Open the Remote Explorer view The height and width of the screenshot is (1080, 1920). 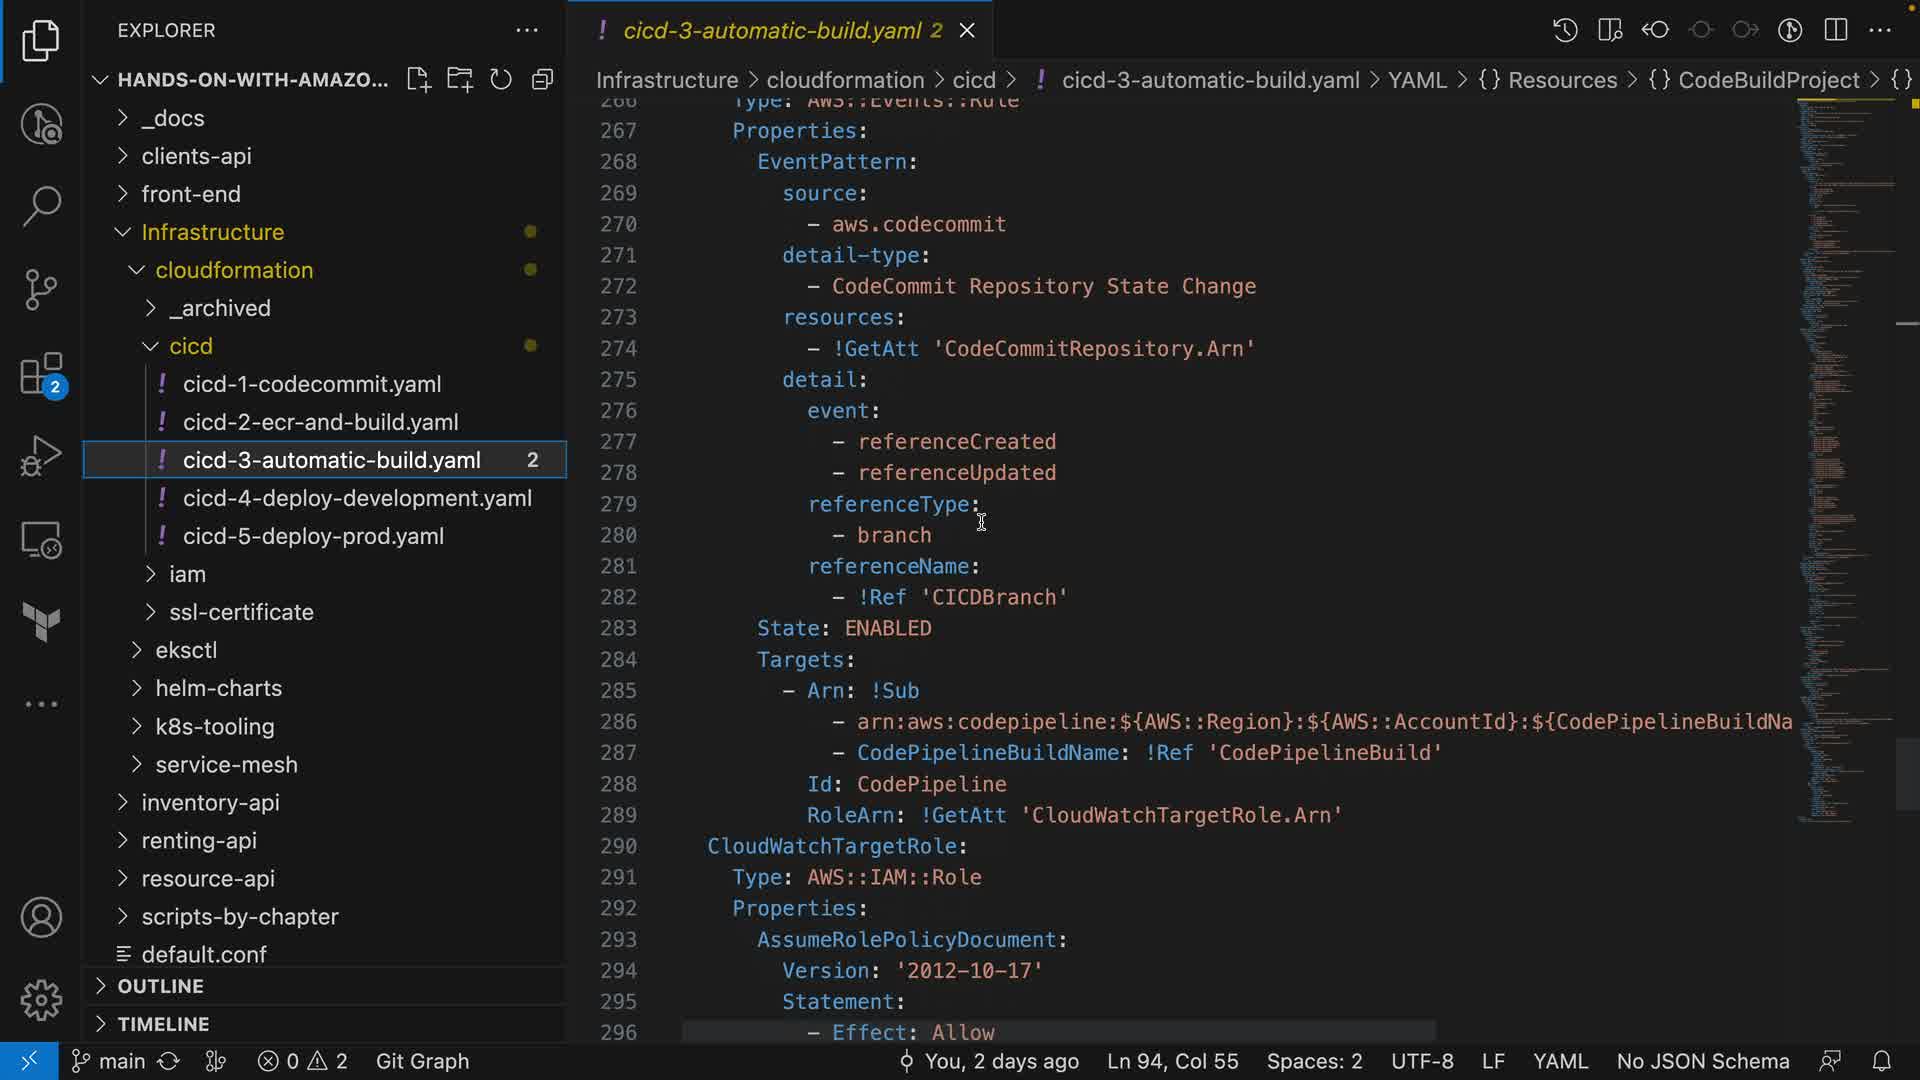pos(41,540)
